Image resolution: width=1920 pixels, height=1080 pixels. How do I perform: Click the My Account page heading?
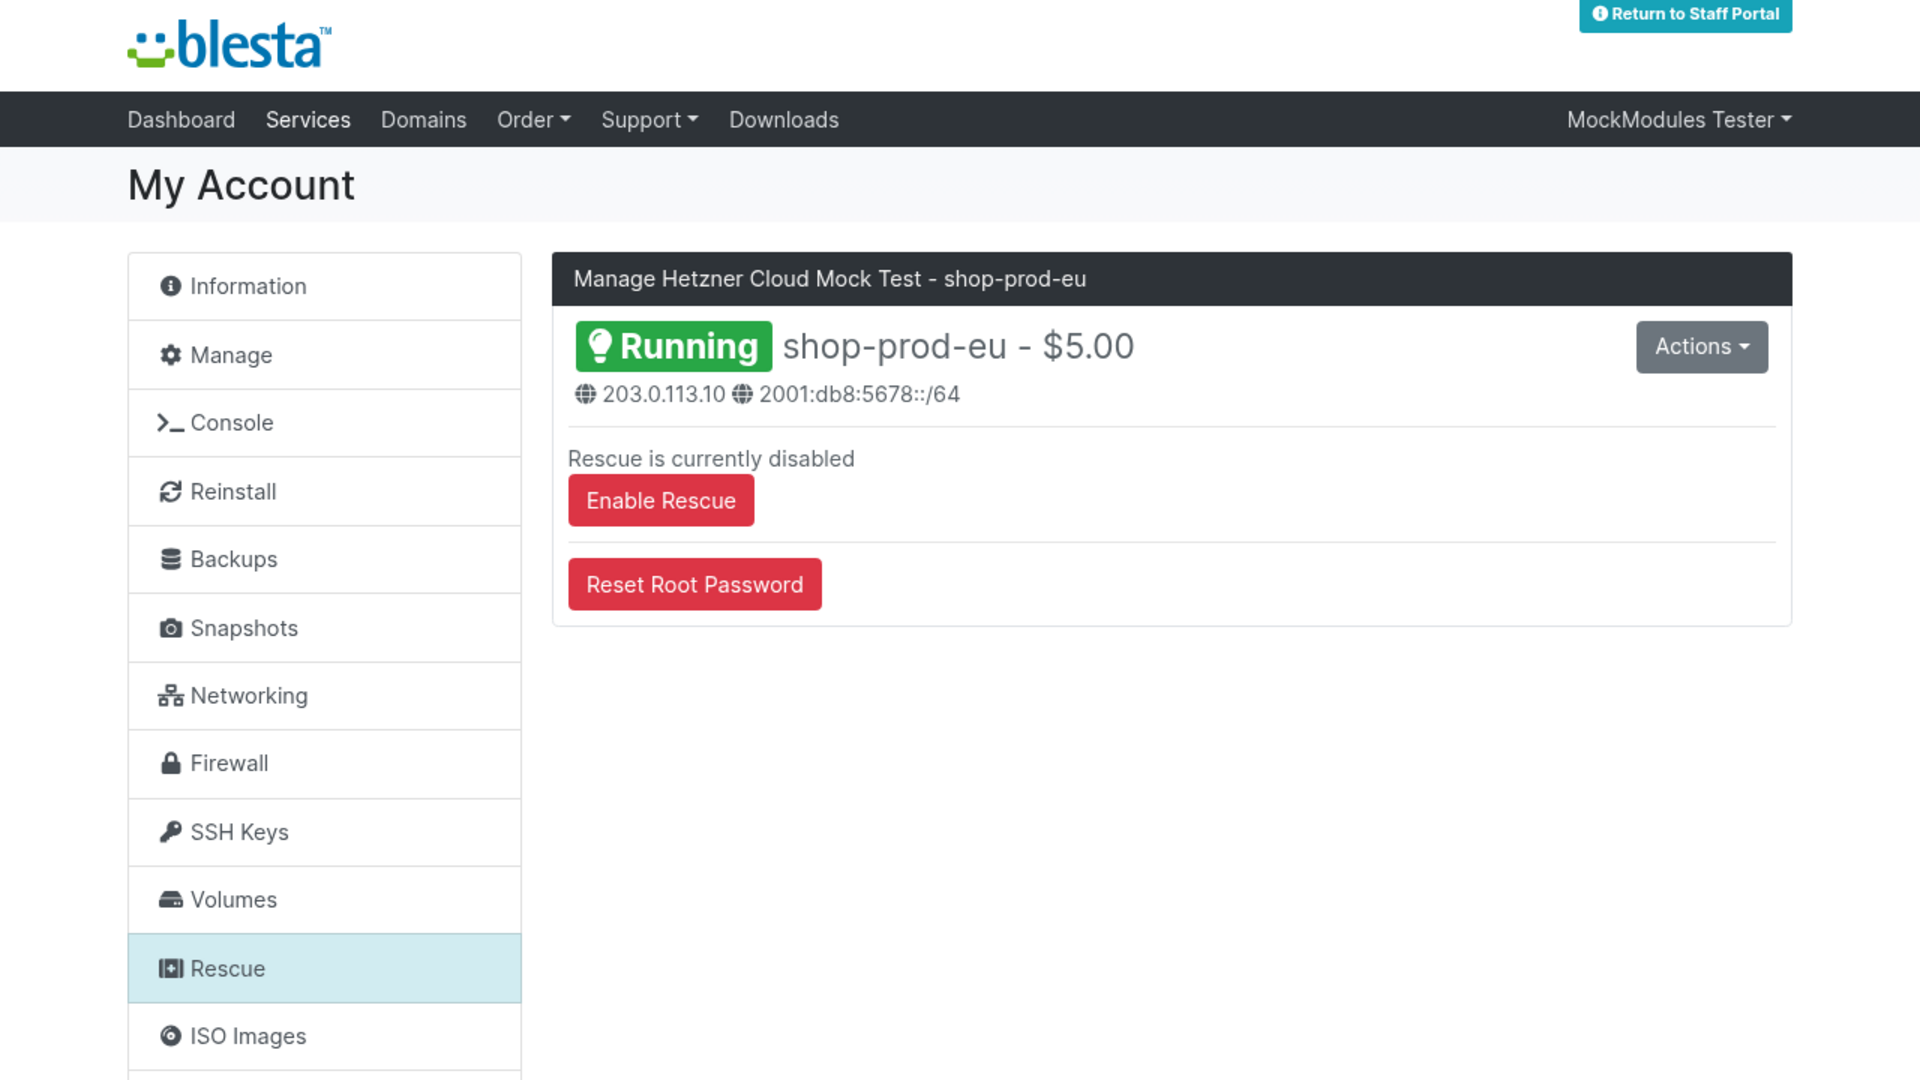click(241, 186)
